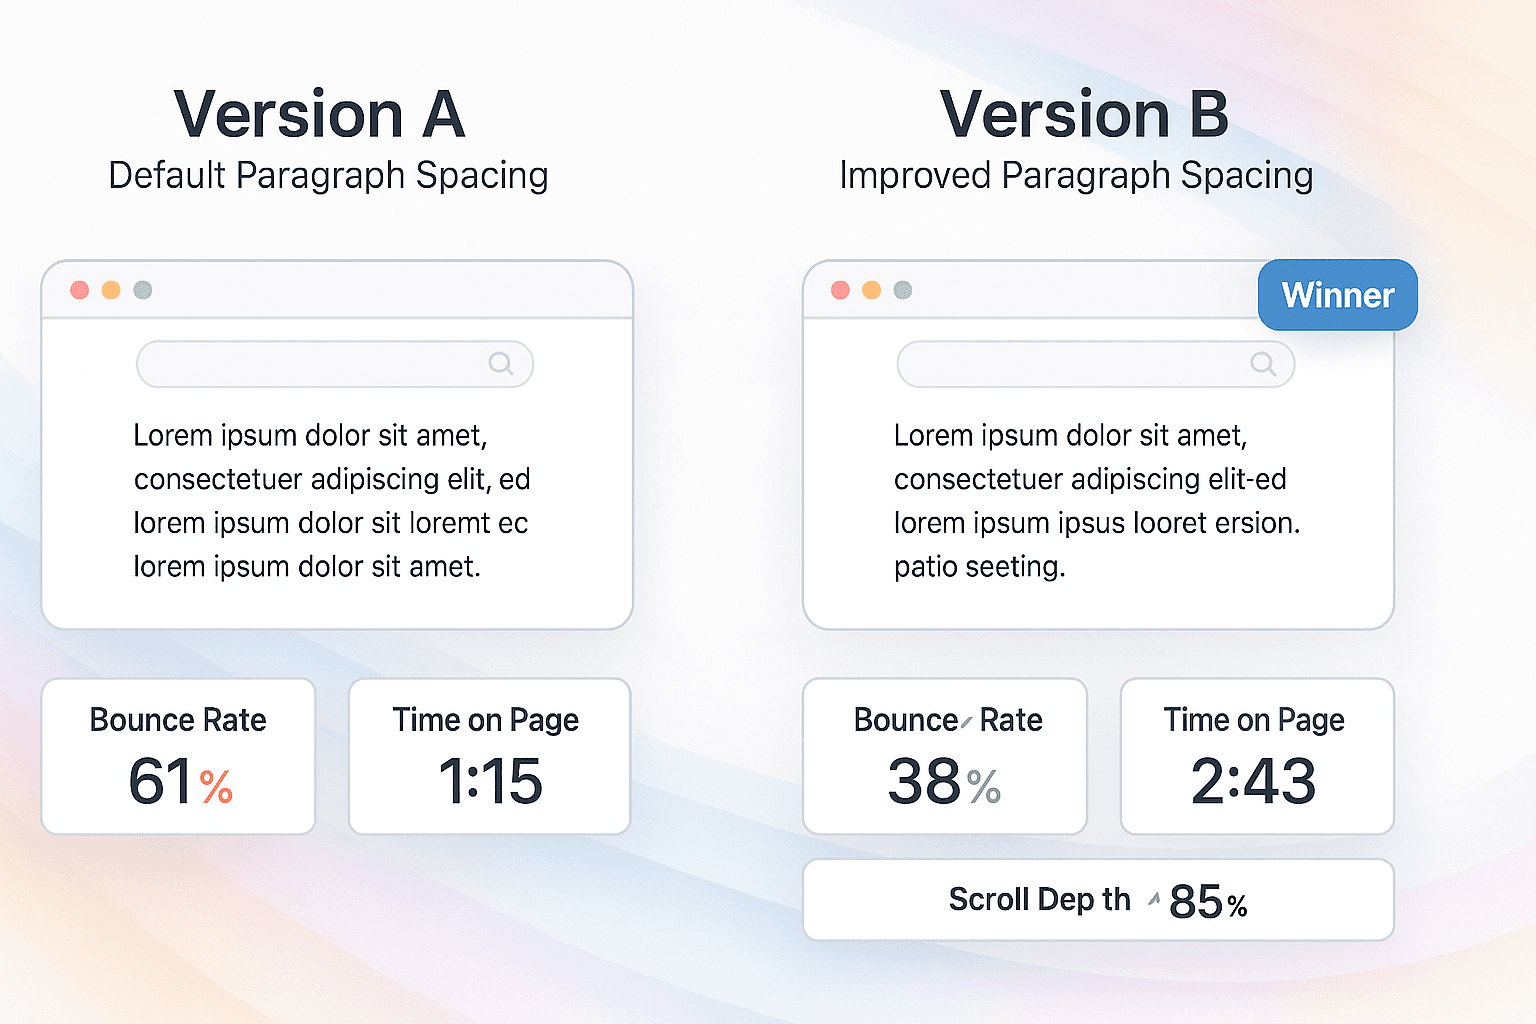This screenshot has width=1536, height=1024.
Task: Click the yellow dot in Version B window
Action: (x=872, y=290)
